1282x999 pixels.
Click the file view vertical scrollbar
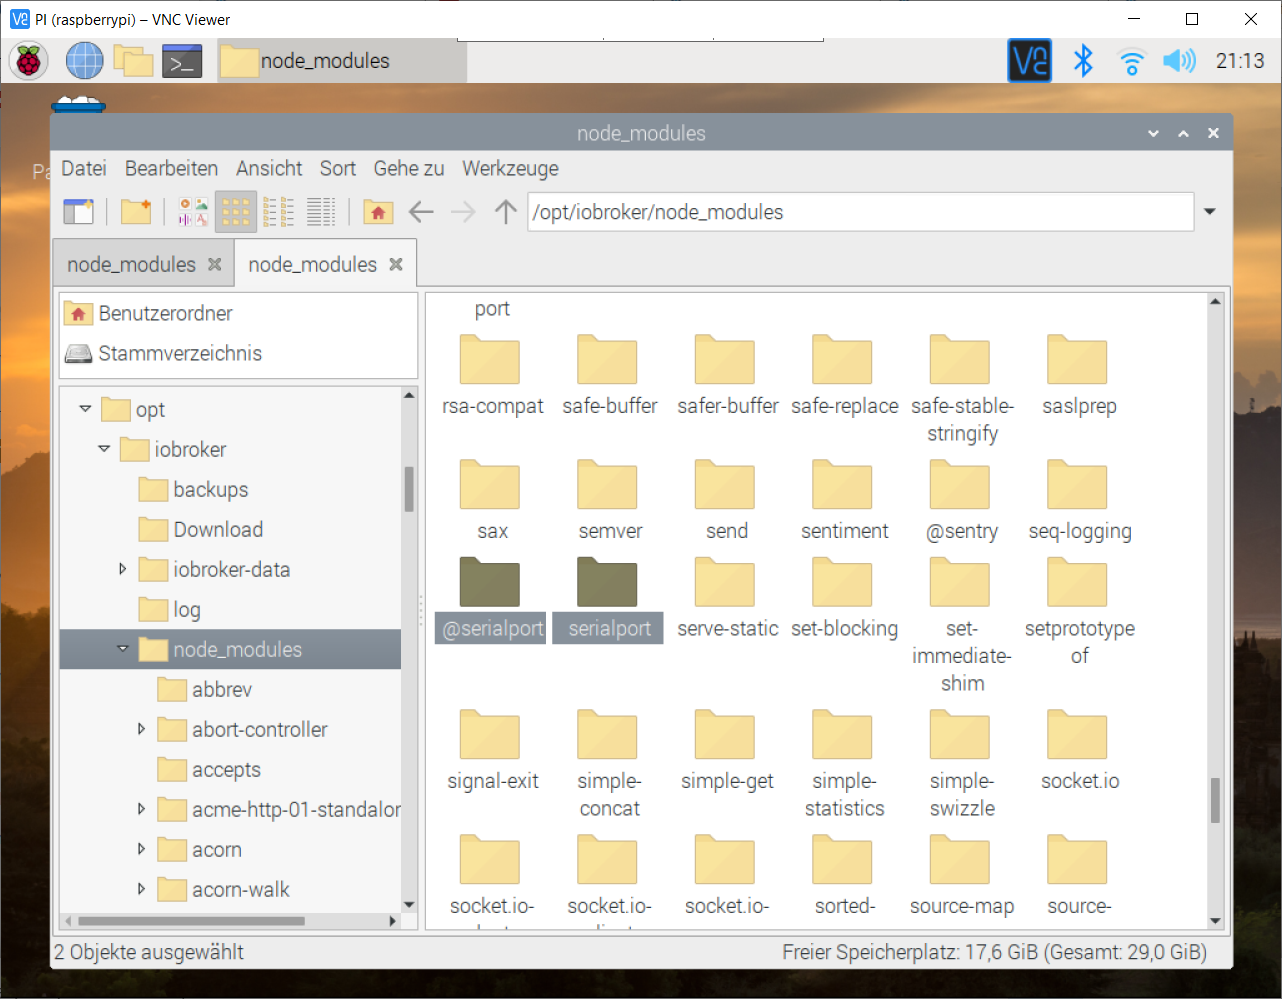(1215, 800)
